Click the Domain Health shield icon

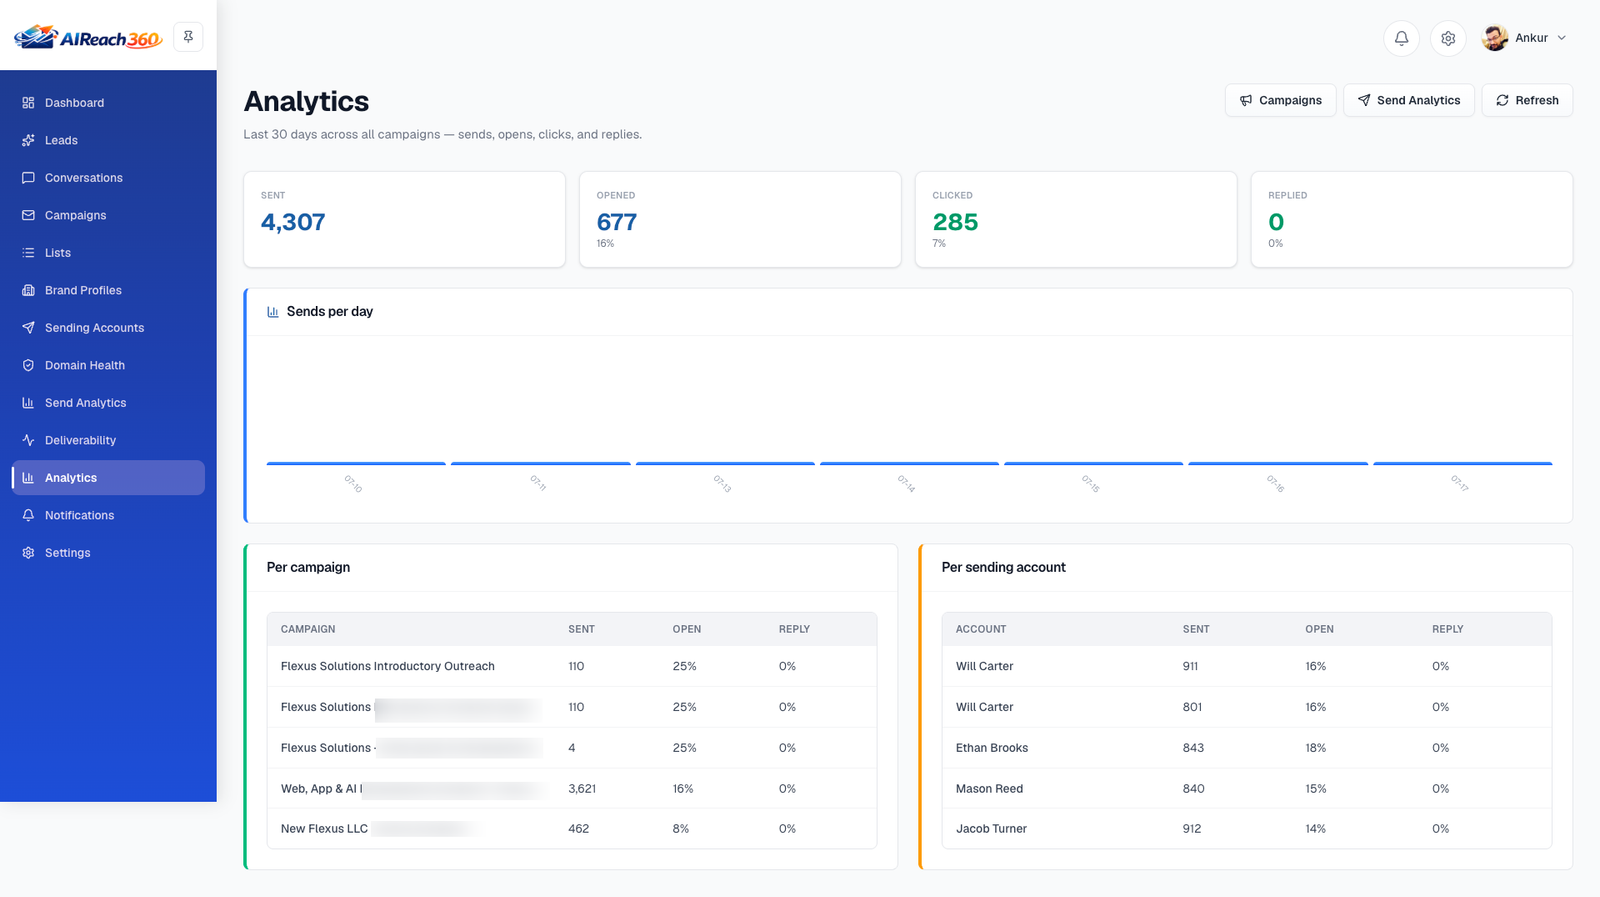point(28,365)
